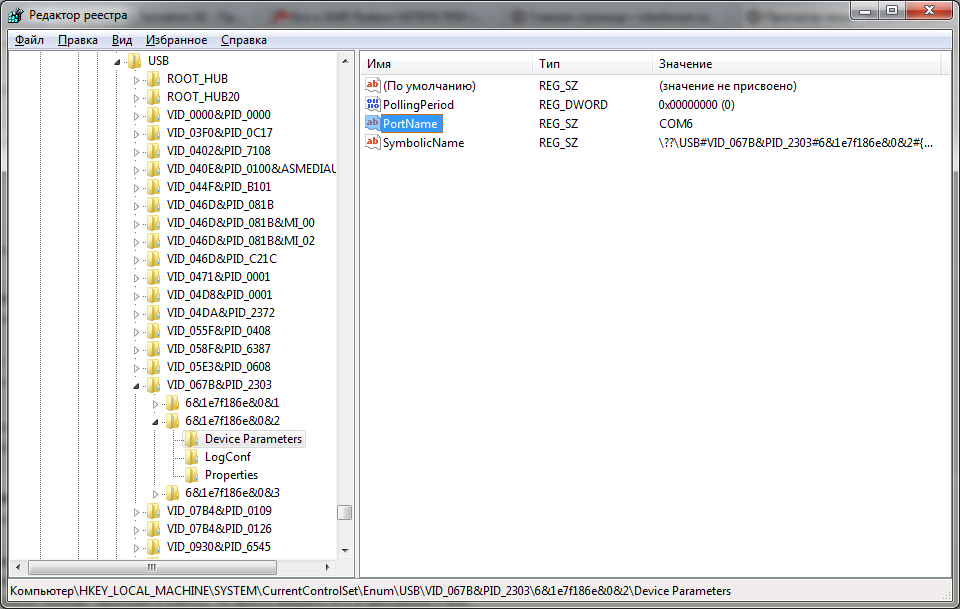Select the VID_05E3&PID_0608 key
This screenshot has height=609, width=960.
point(219,367)
